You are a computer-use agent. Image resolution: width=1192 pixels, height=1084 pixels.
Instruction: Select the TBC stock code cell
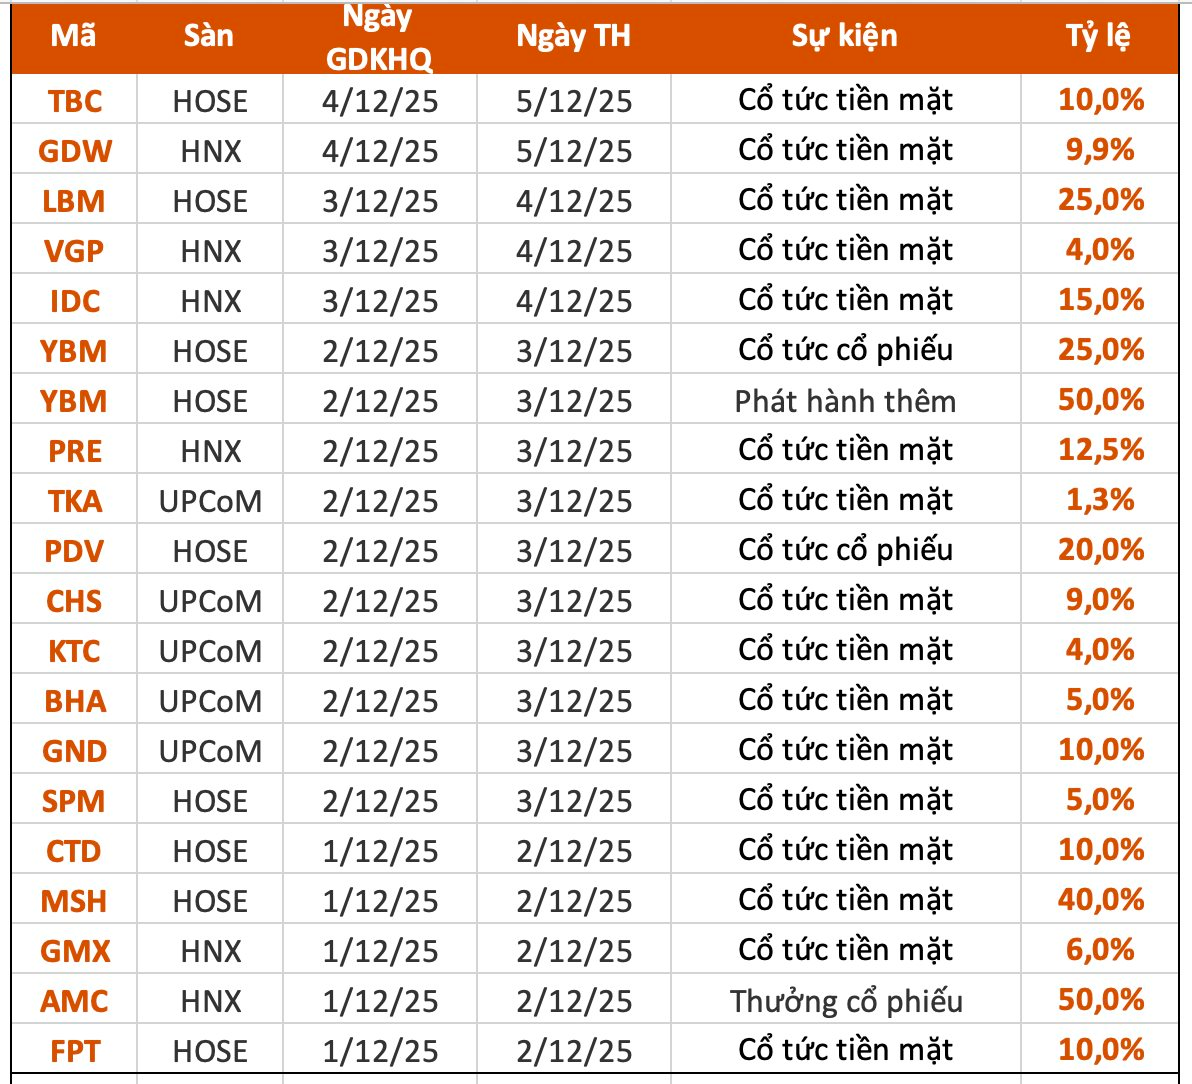(74, 101)
